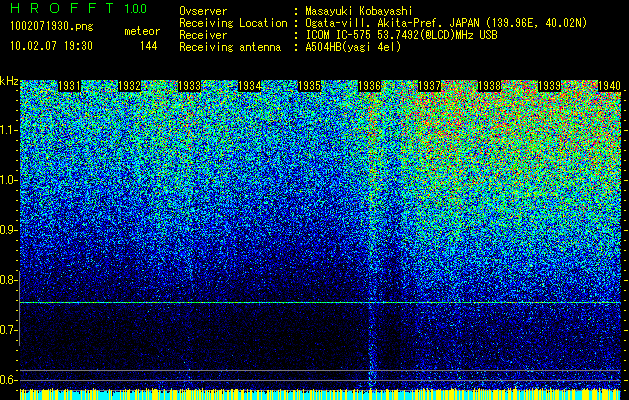Click the Receiving Location label

point(233,23)
